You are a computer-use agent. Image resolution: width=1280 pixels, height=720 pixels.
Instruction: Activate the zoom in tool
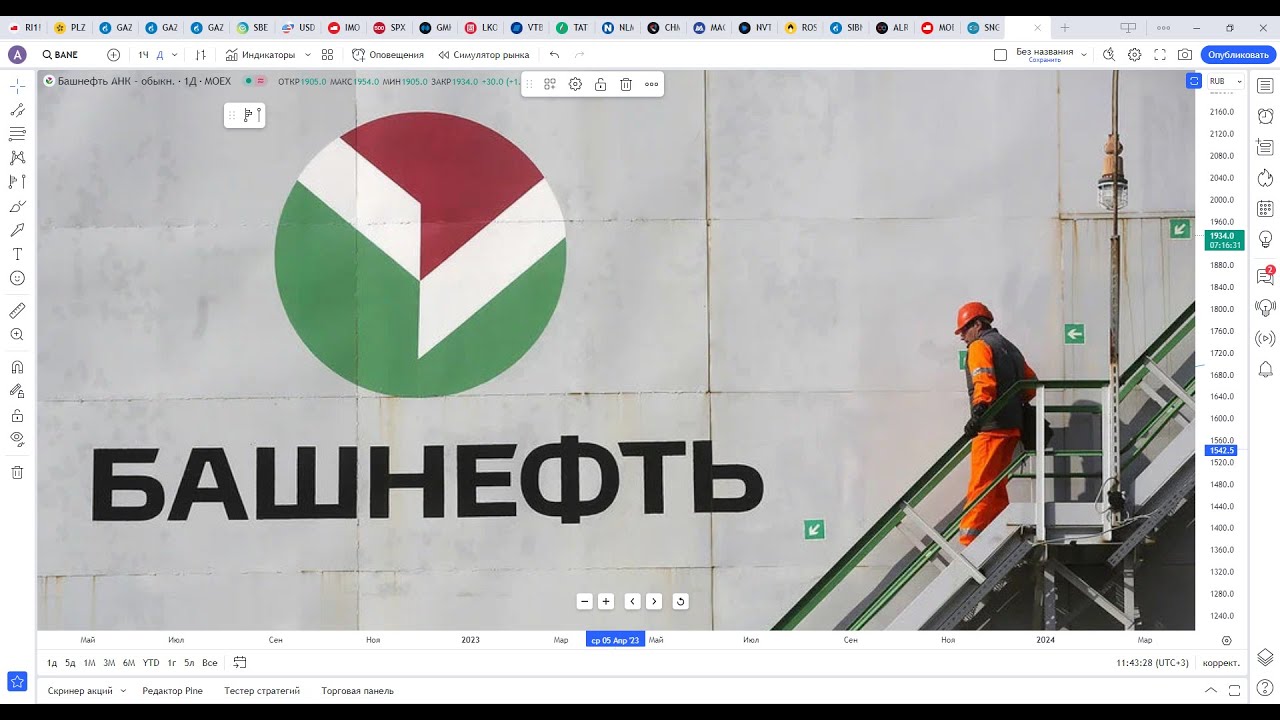point(17,335)
